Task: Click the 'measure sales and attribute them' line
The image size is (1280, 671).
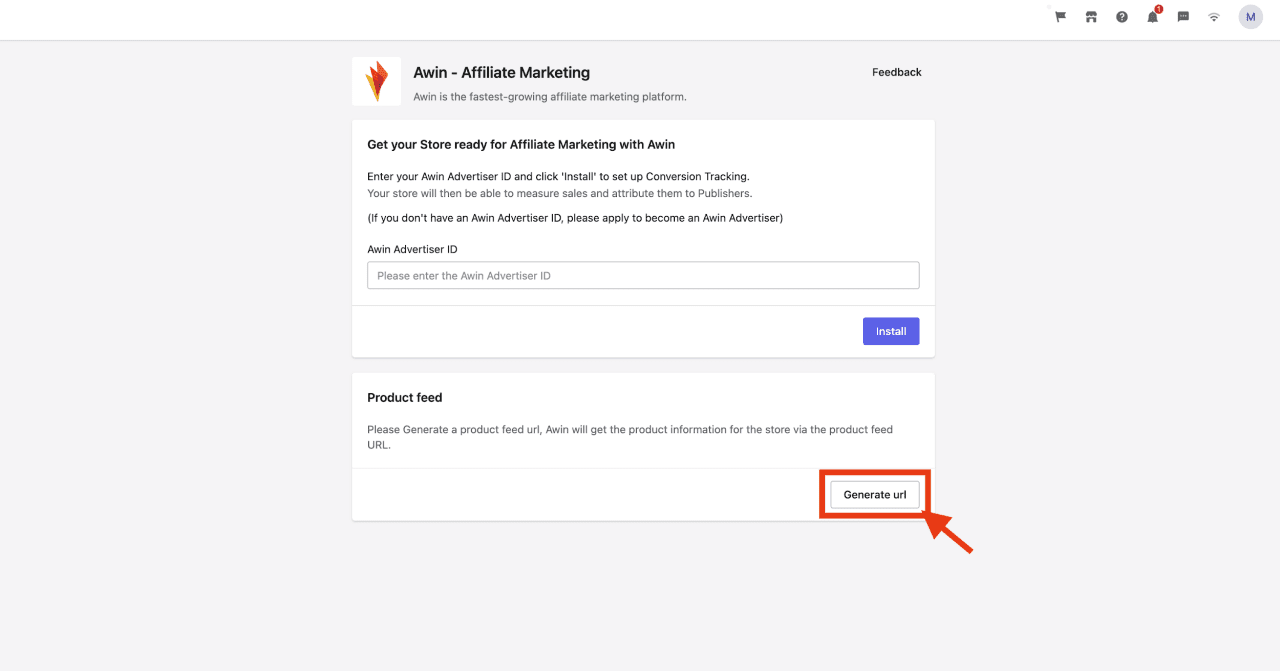Action: 560,193
